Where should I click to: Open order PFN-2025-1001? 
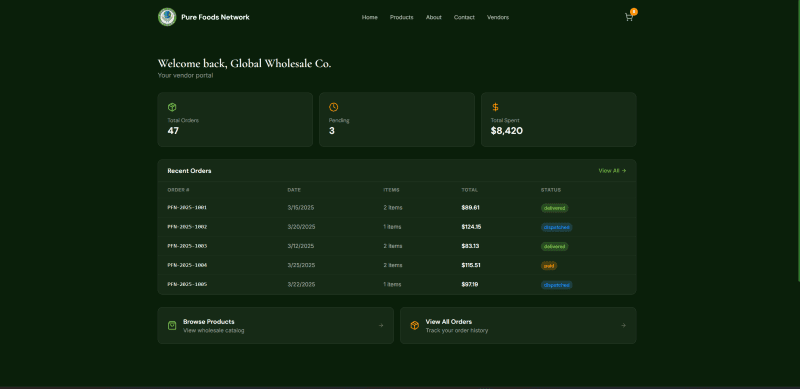click(x=187, y=208)
